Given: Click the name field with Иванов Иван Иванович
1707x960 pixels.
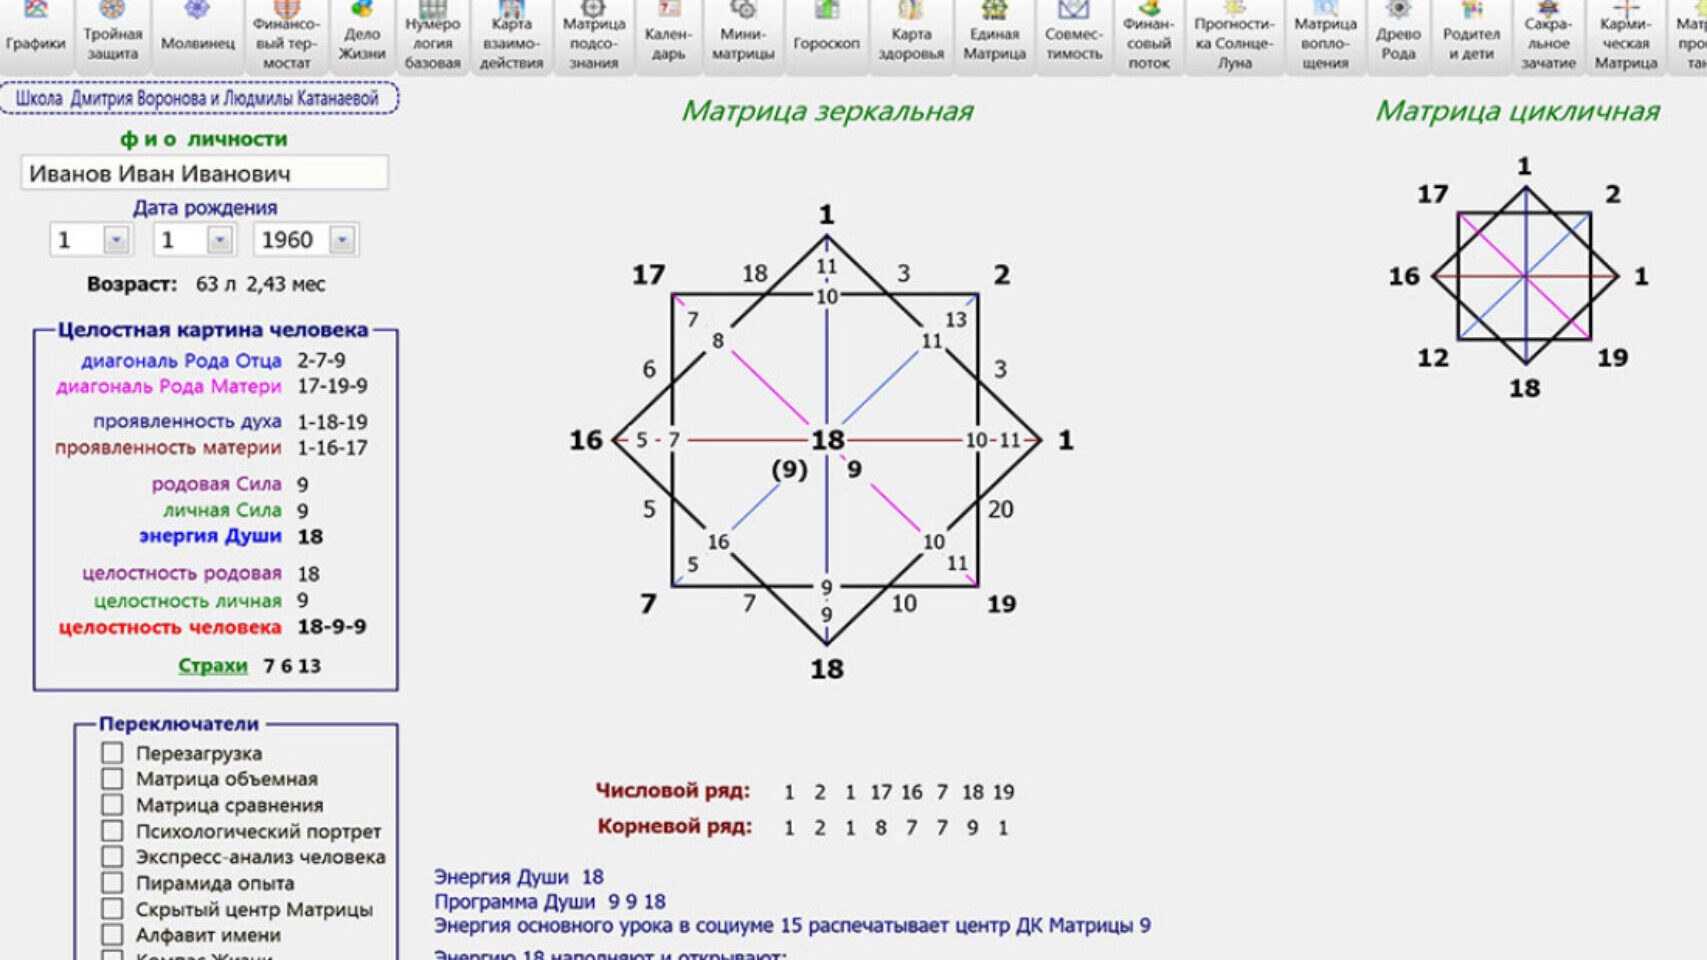Looking at the screenshot, I should click(x=204, y=173).
